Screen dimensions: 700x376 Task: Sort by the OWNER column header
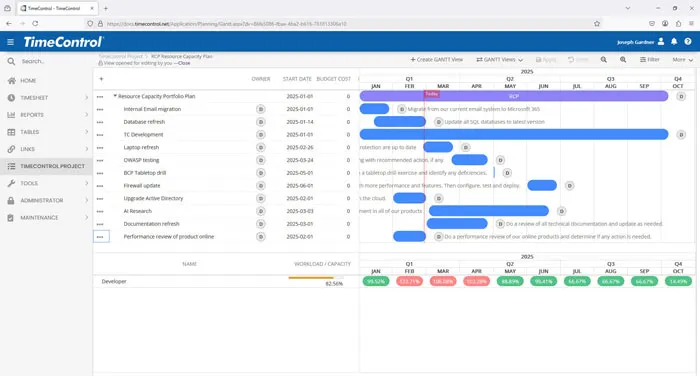[261, 79]
